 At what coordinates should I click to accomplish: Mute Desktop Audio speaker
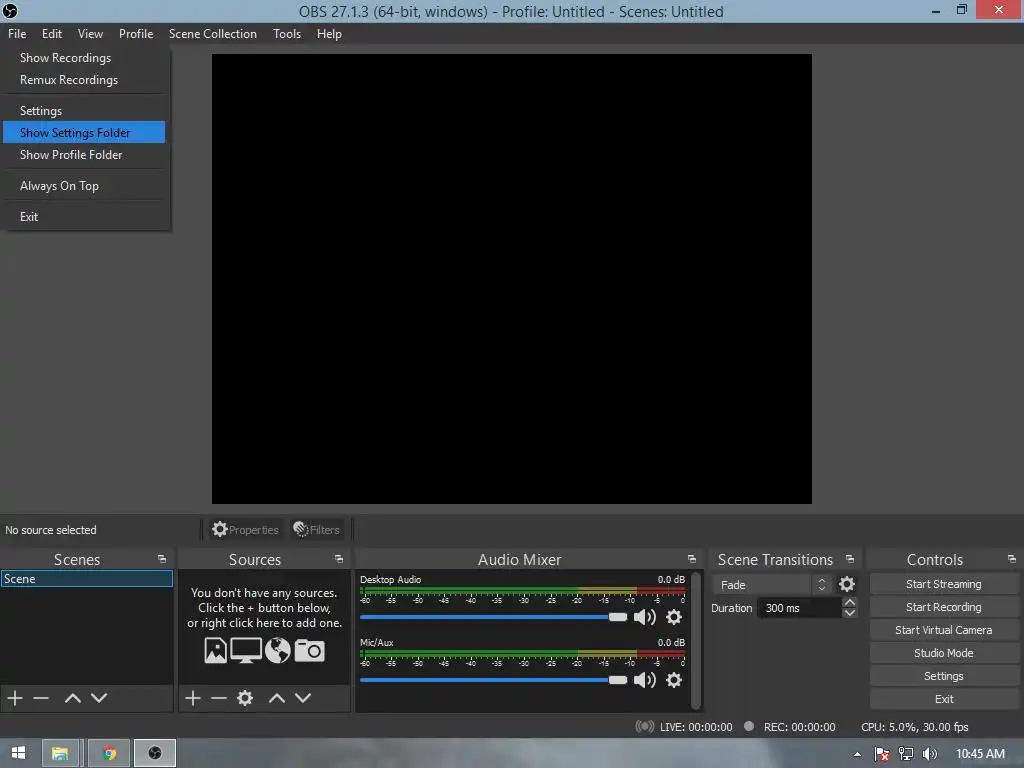645,616
